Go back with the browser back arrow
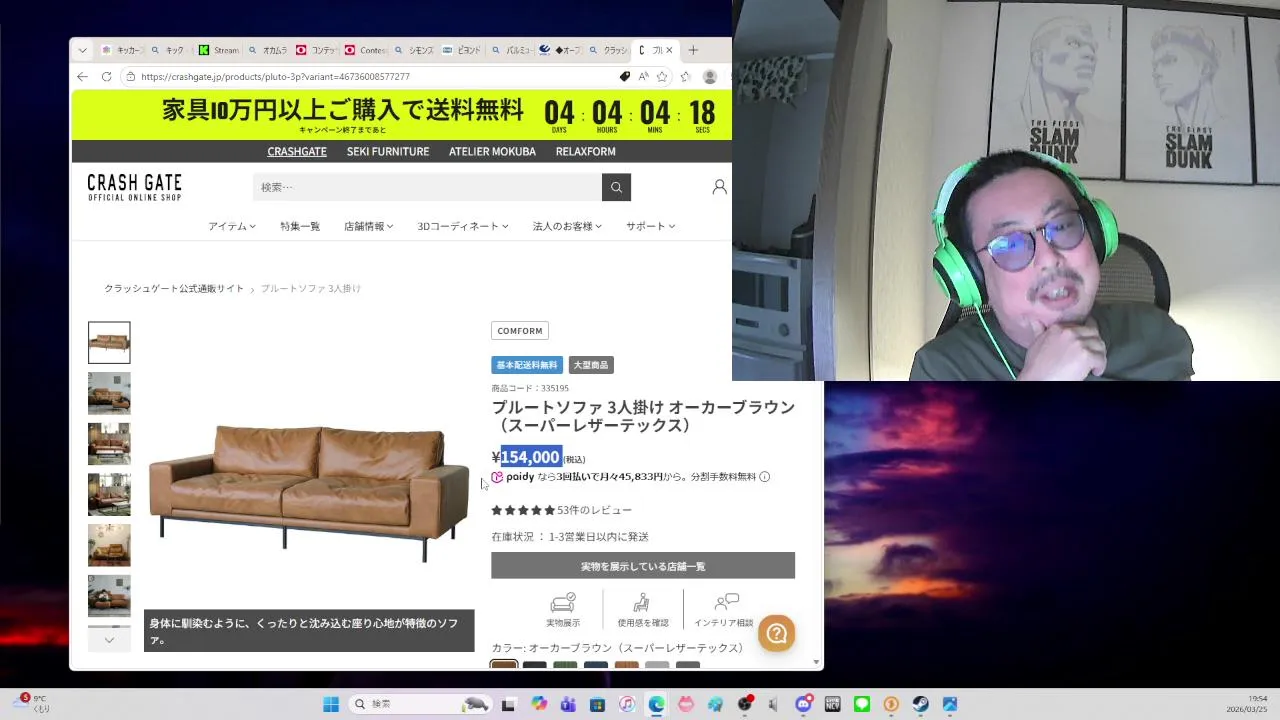The height and width of the screenshot is (720, 1280). (82, 76)
